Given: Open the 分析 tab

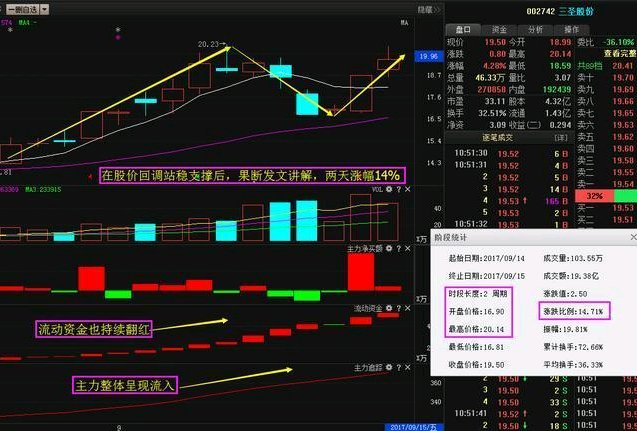Looking at the screenshot, I should [x=535, y=30].
